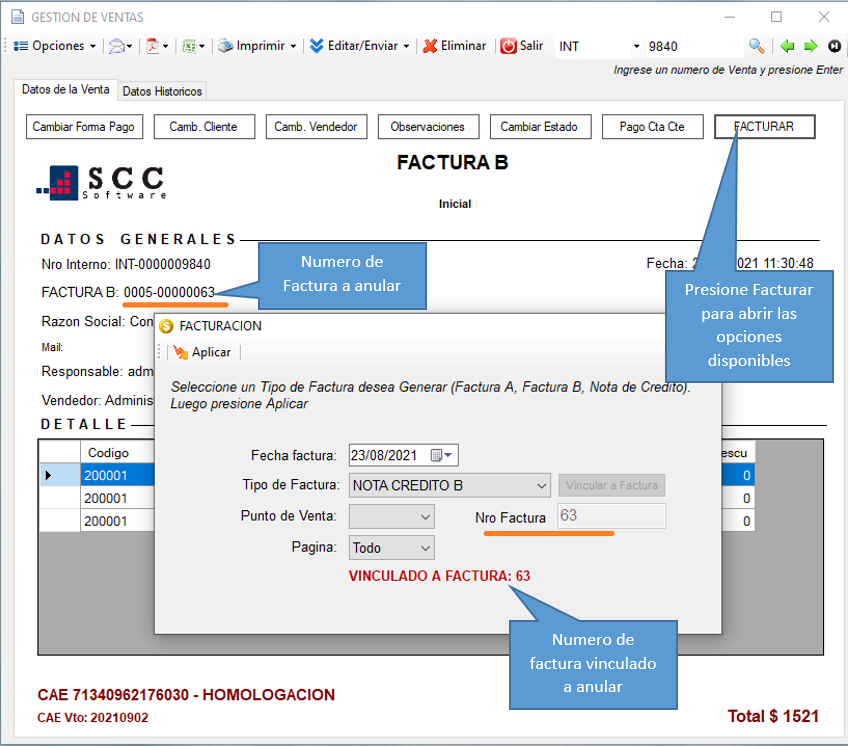Screen dimensions: 850x746
Task: Click the Excel export icon
Action: coord(190,46)
